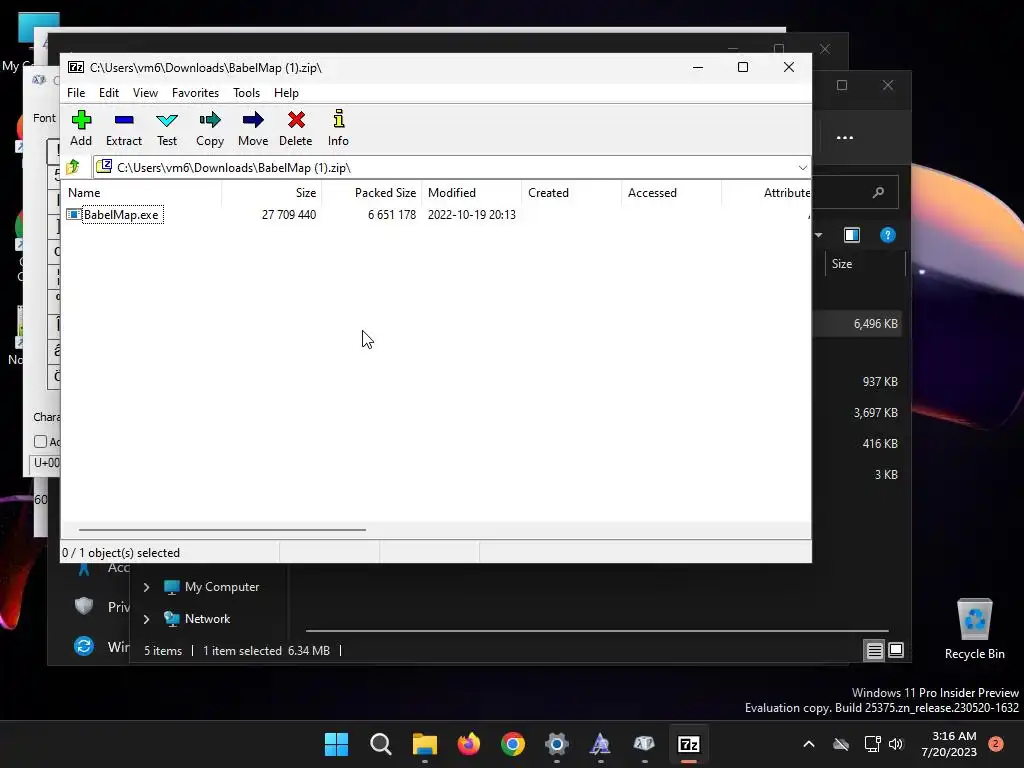This screenshot has height=768, width=1024.
Task: Select the 416 KB file row in Explorer
Action: click(880, 443)
